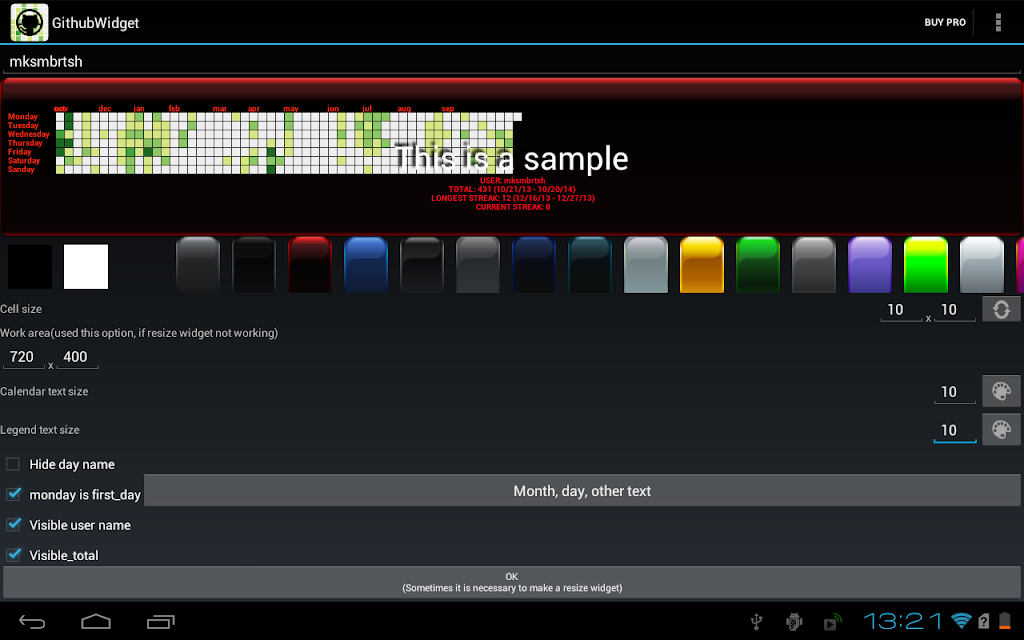1024x640 pixels.
Task: Click the Cell size label
Action: click(x=21, y=309)
